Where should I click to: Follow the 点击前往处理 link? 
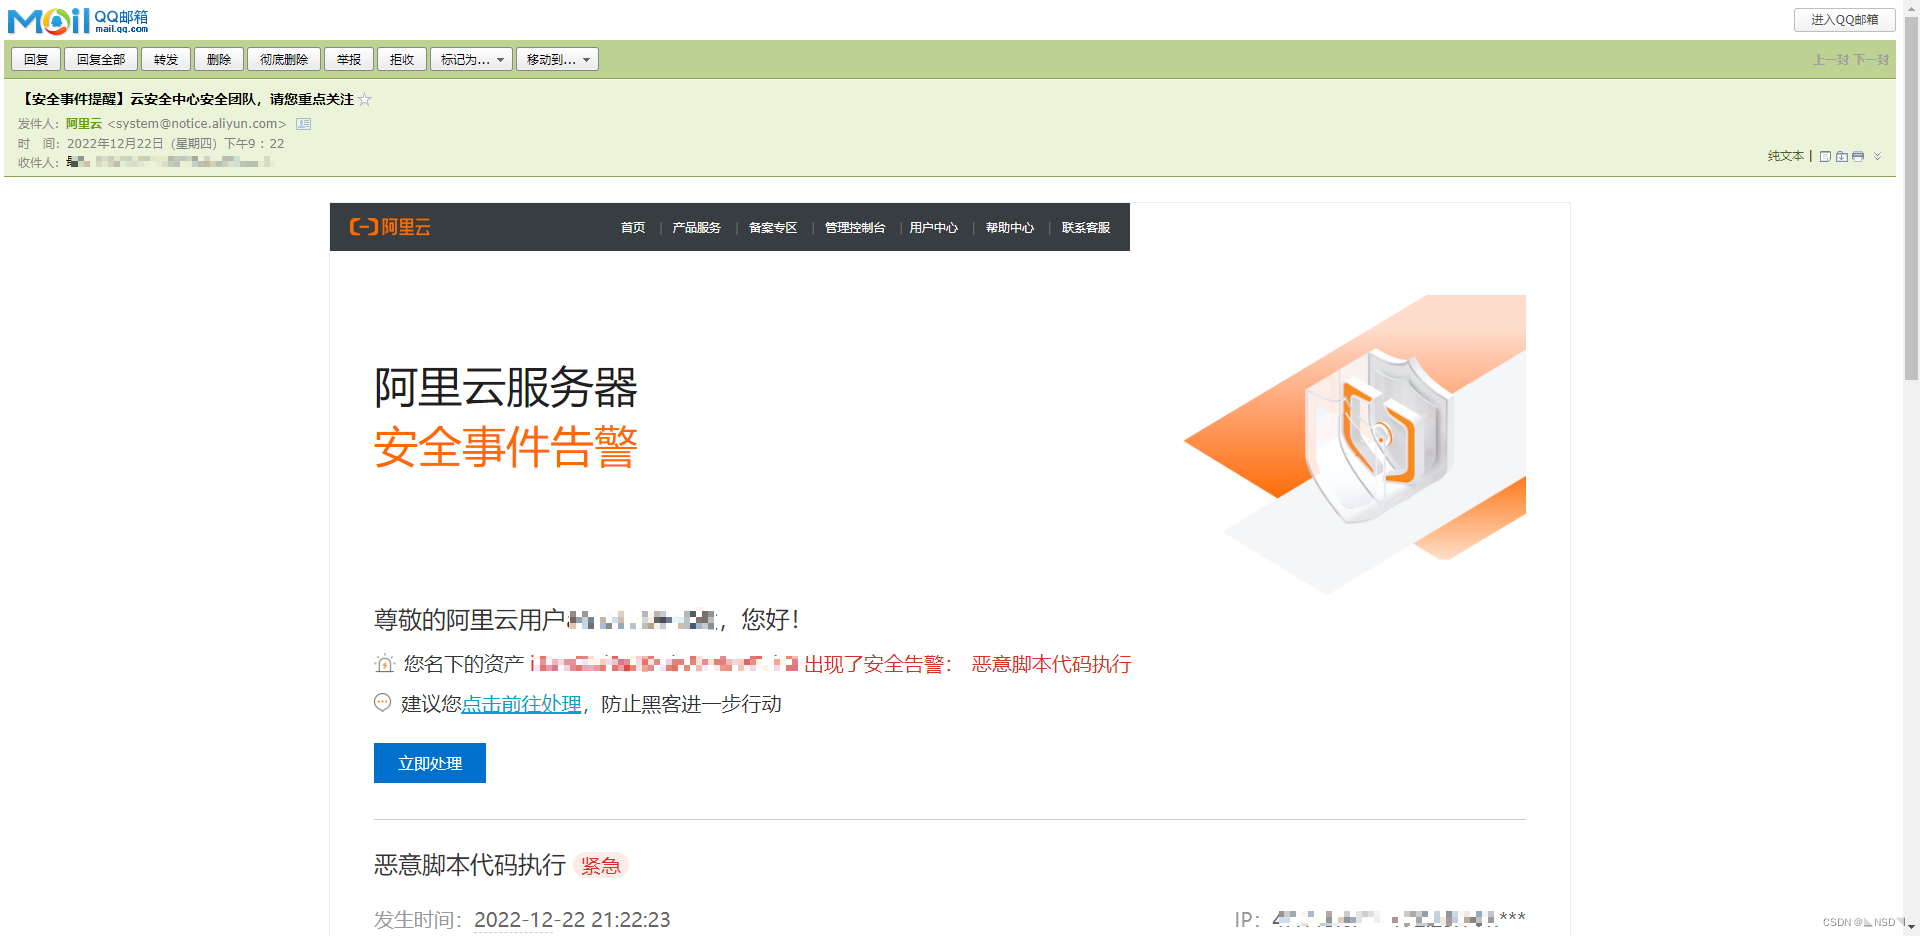[521, 704]
